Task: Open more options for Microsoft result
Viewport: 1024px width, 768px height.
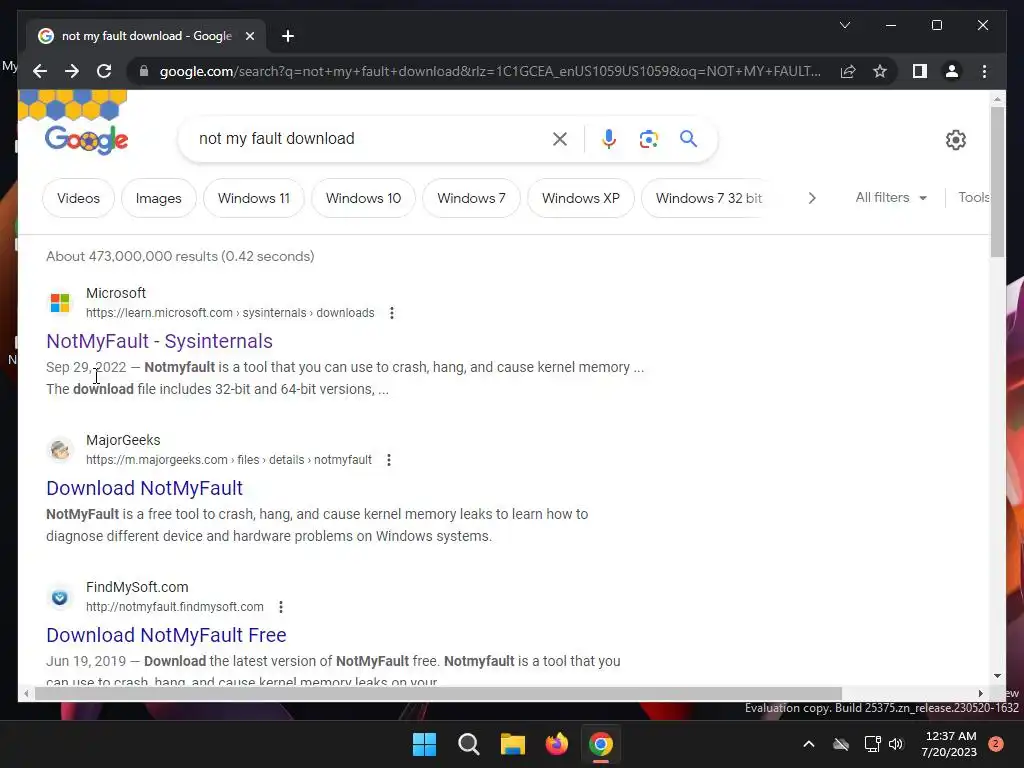Action: [x=391, y=313]
